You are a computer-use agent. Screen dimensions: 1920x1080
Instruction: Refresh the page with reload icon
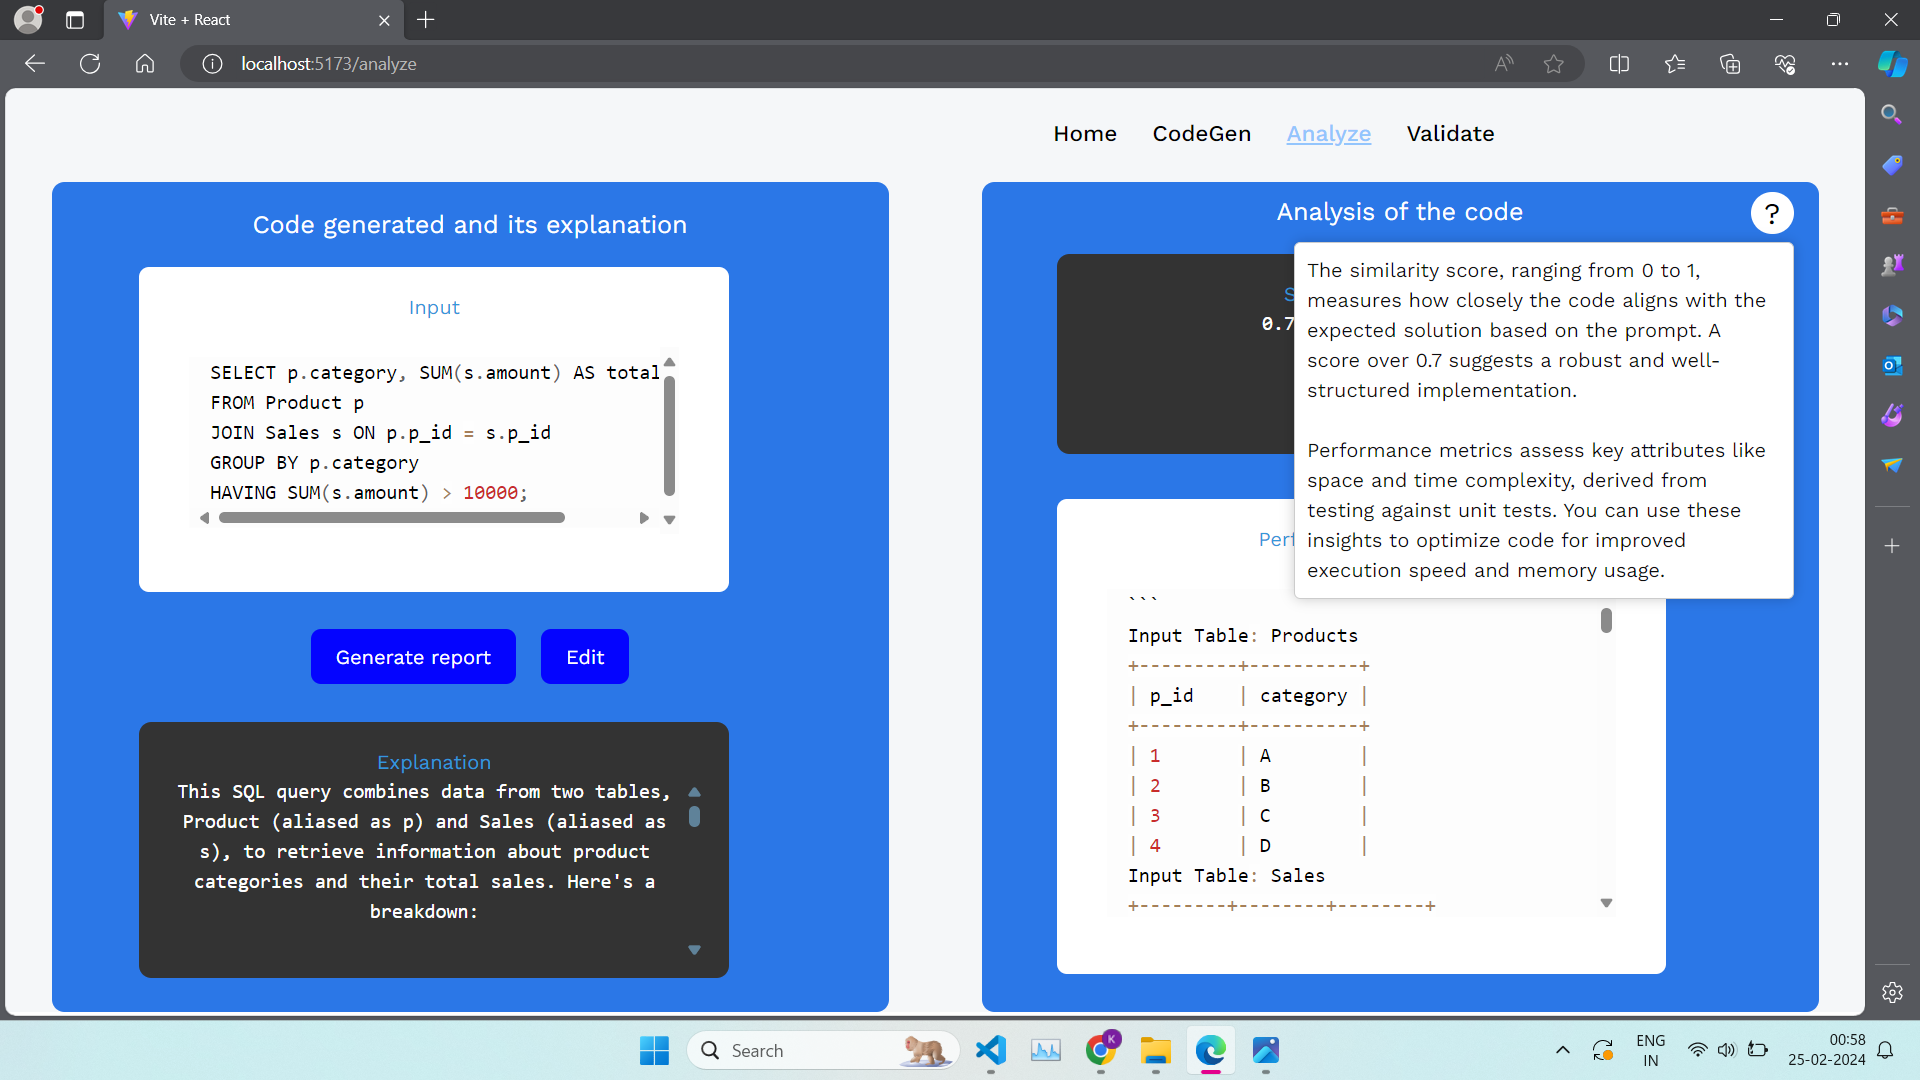[90, 64]
